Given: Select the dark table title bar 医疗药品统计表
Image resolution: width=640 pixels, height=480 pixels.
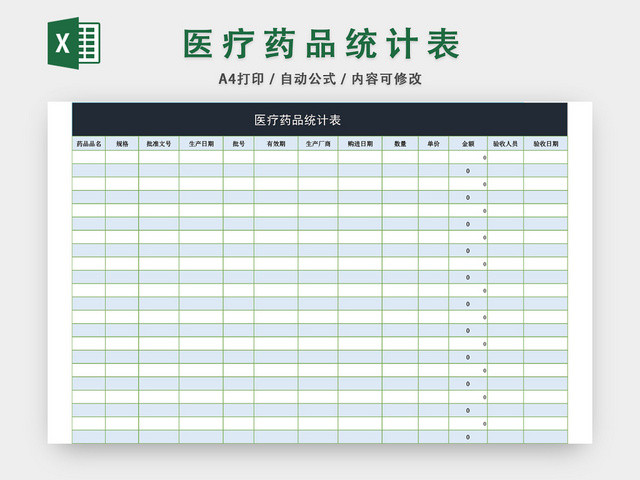Looking at the screenshot, I should 320,120.
